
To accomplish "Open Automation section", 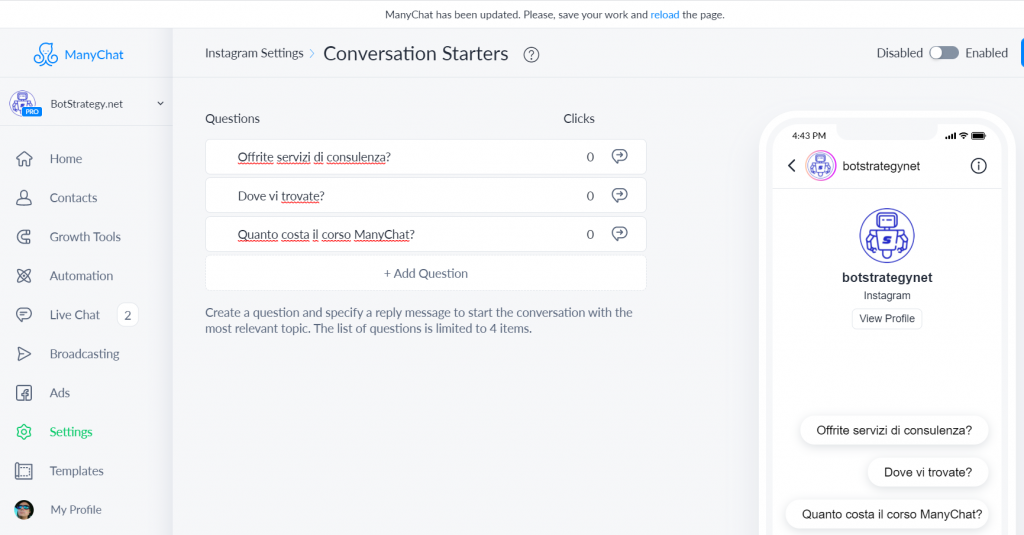I will click(81, 276).
